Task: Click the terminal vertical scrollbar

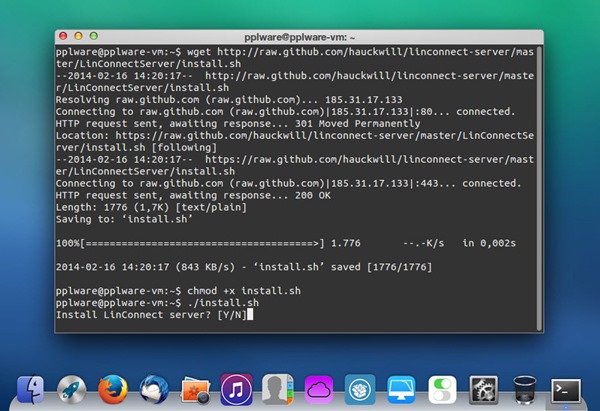Action: click(x=539, y=188)
